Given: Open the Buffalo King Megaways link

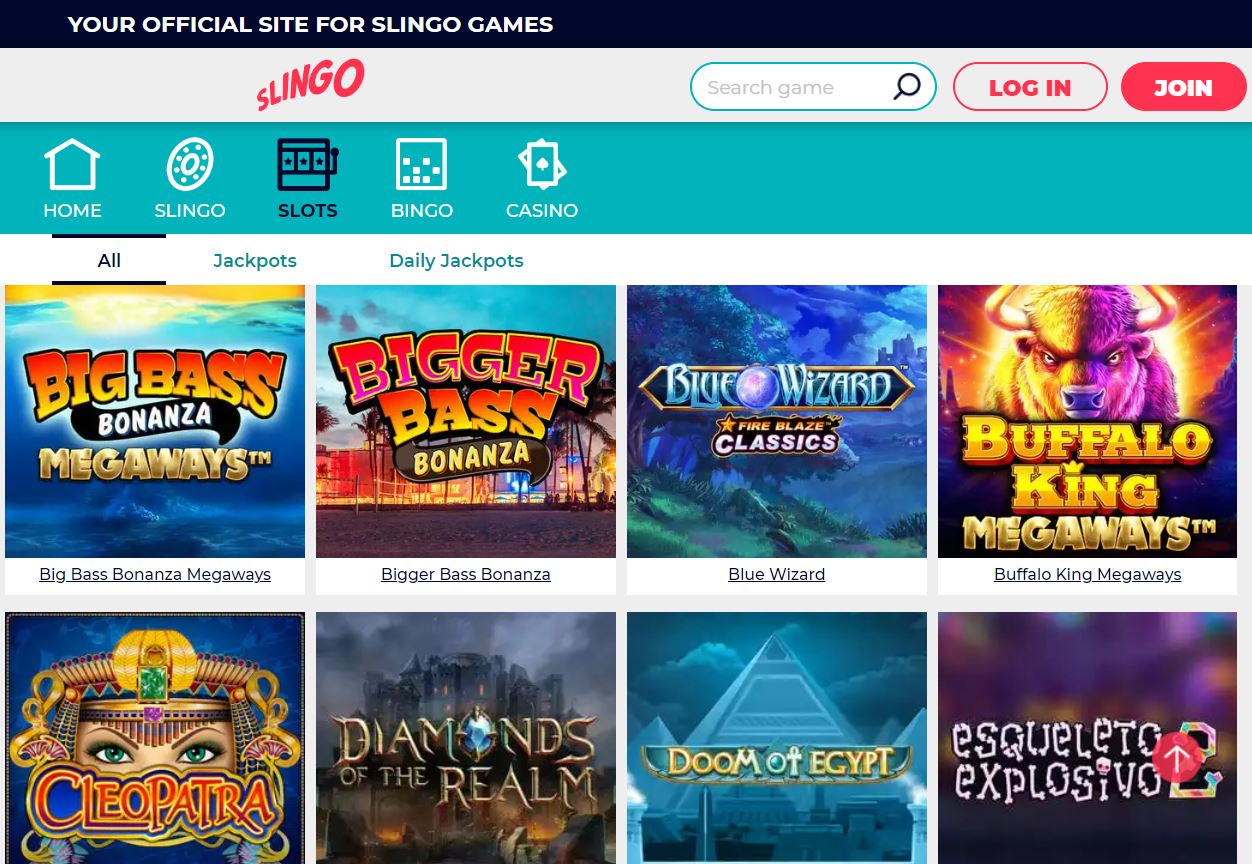Looking at the screenshot, I should pos(1088,575).
